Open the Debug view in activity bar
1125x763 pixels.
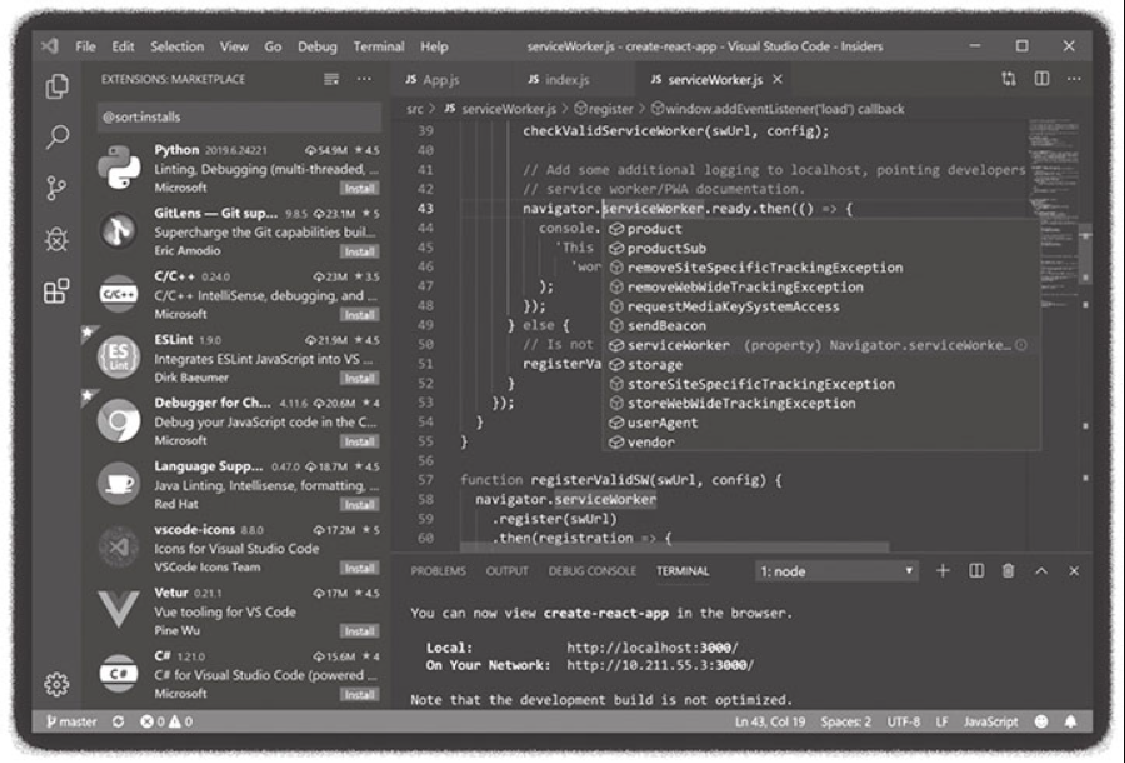[x=57, y=239]
